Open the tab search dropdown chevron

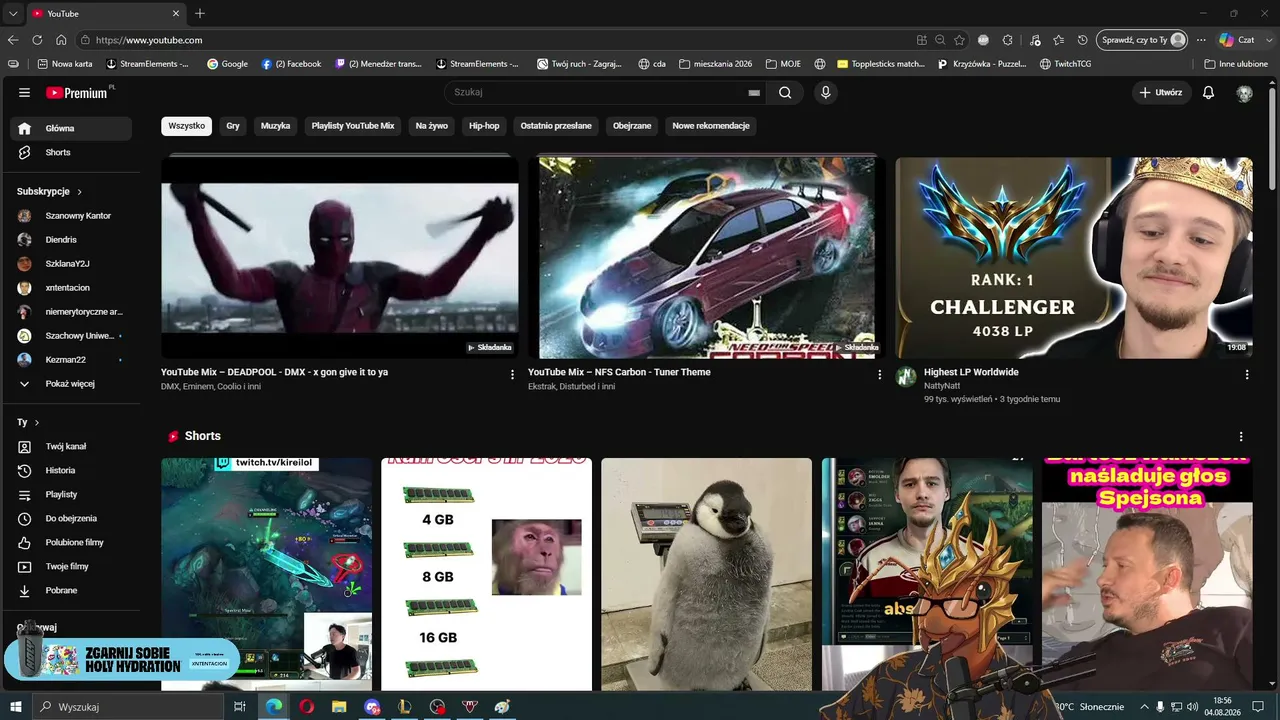[12, 13]
